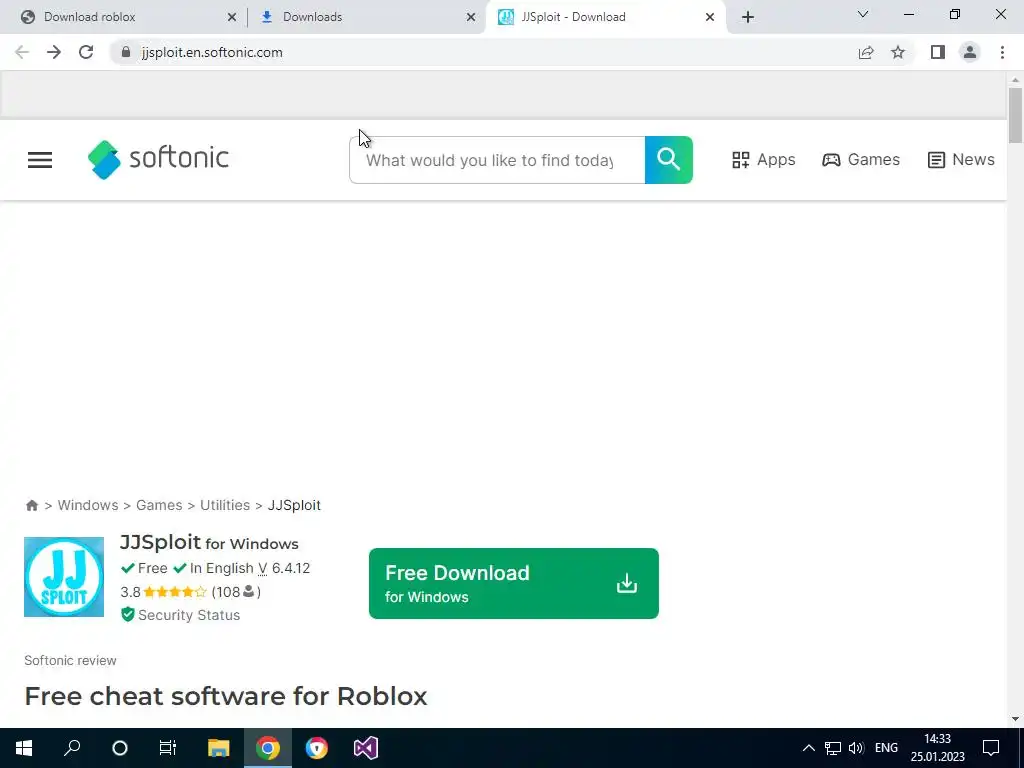The image size is (1024, 768).
Task: Open the Chrome profile avatar menu
Action: pyautogui.click(x=970, y=52)
